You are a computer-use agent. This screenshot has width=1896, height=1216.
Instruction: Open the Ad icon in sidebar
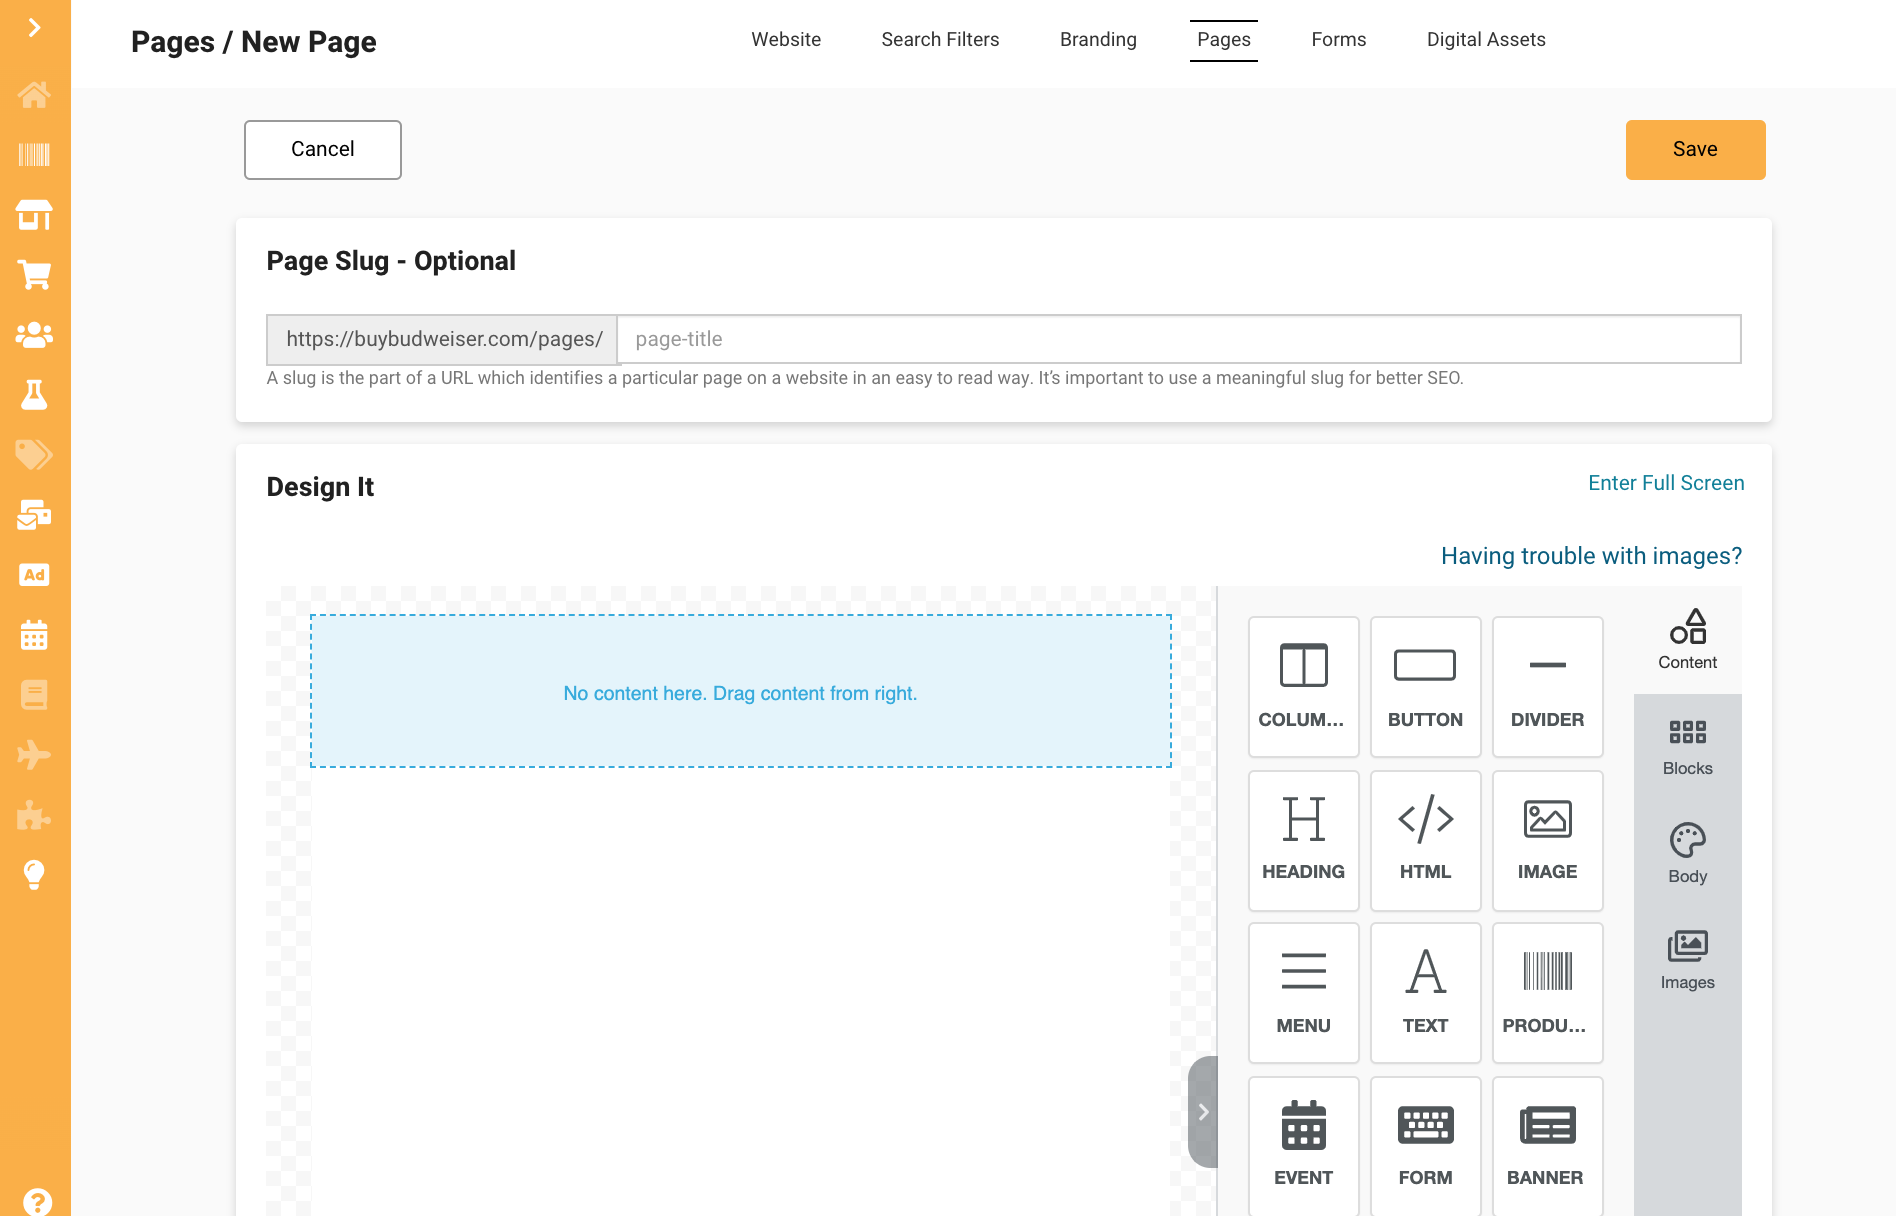coord(34,575)
